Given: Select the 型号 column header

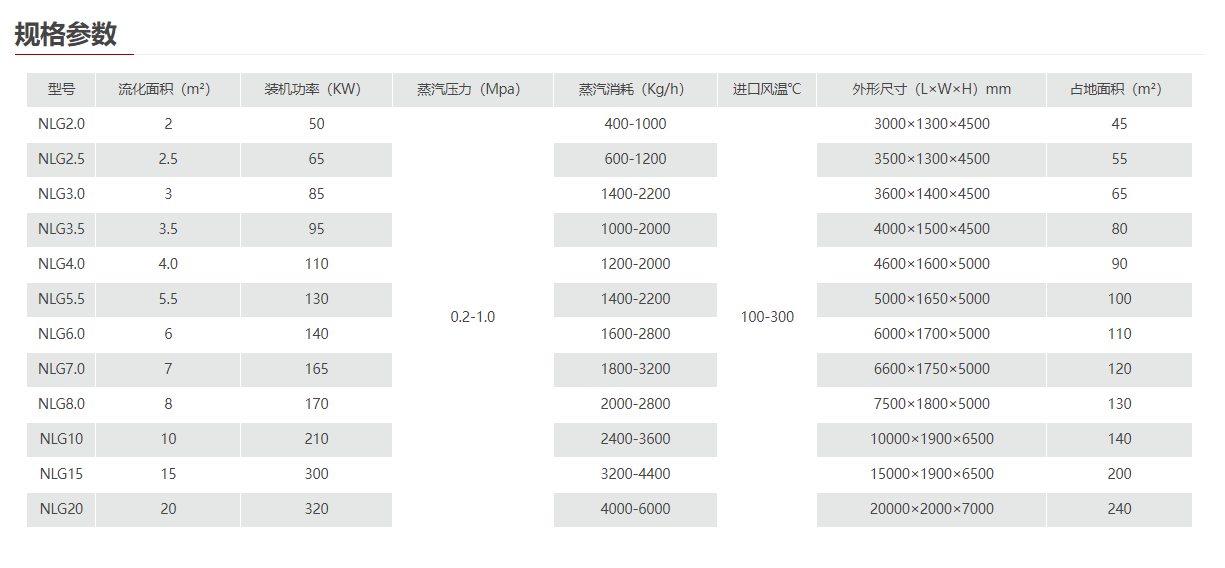Looking at the screenshot, I should (x=61, y=89).
